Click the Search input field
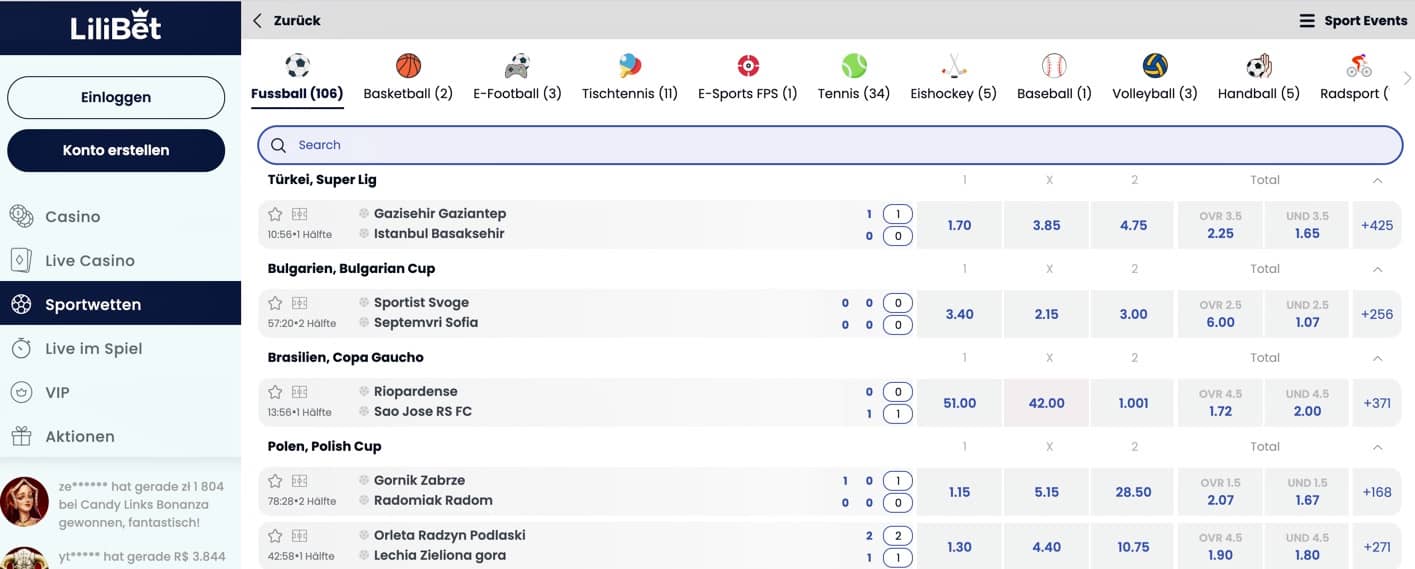The image size is (1415, 569). (x=830, y=145)
